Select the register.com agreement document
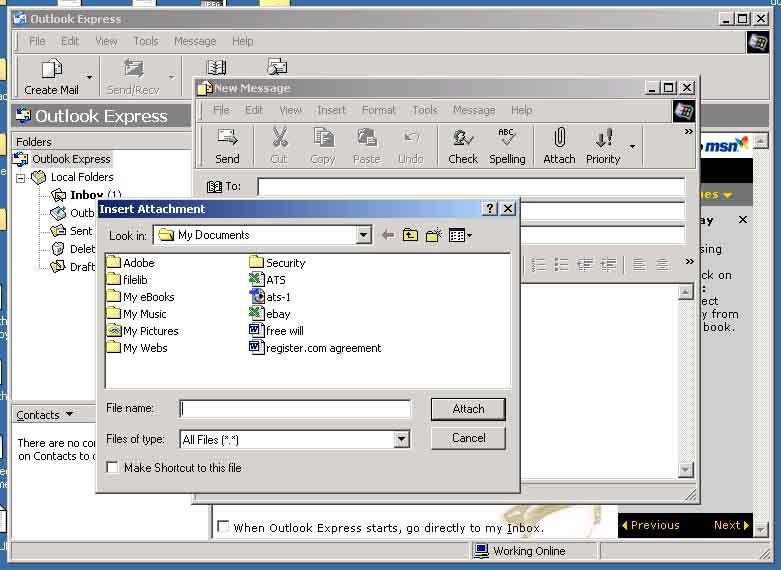 pos(315,347)
